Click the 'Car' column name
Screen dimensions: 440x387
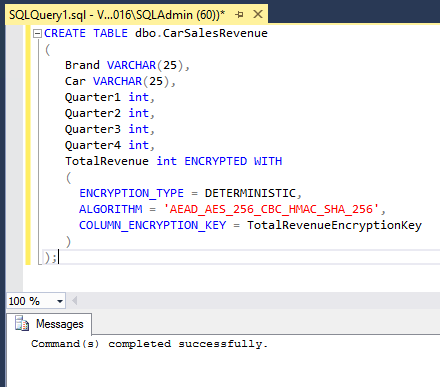pos(75,81)
